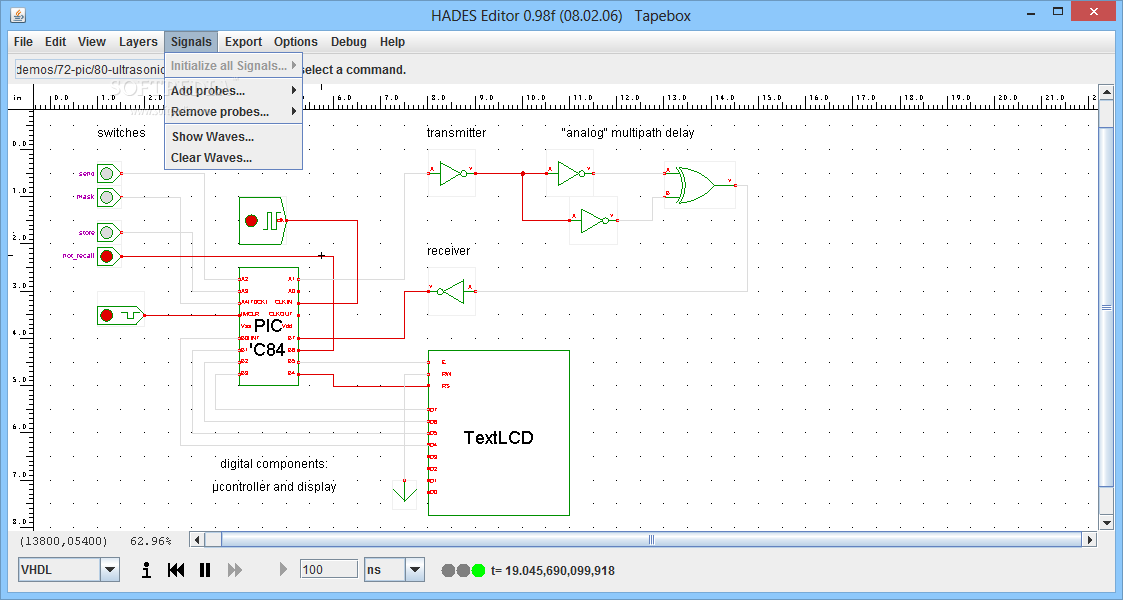Screen dimensions: 1123x600
Task: Open the ns time unit dropdown
Action: 414,570
